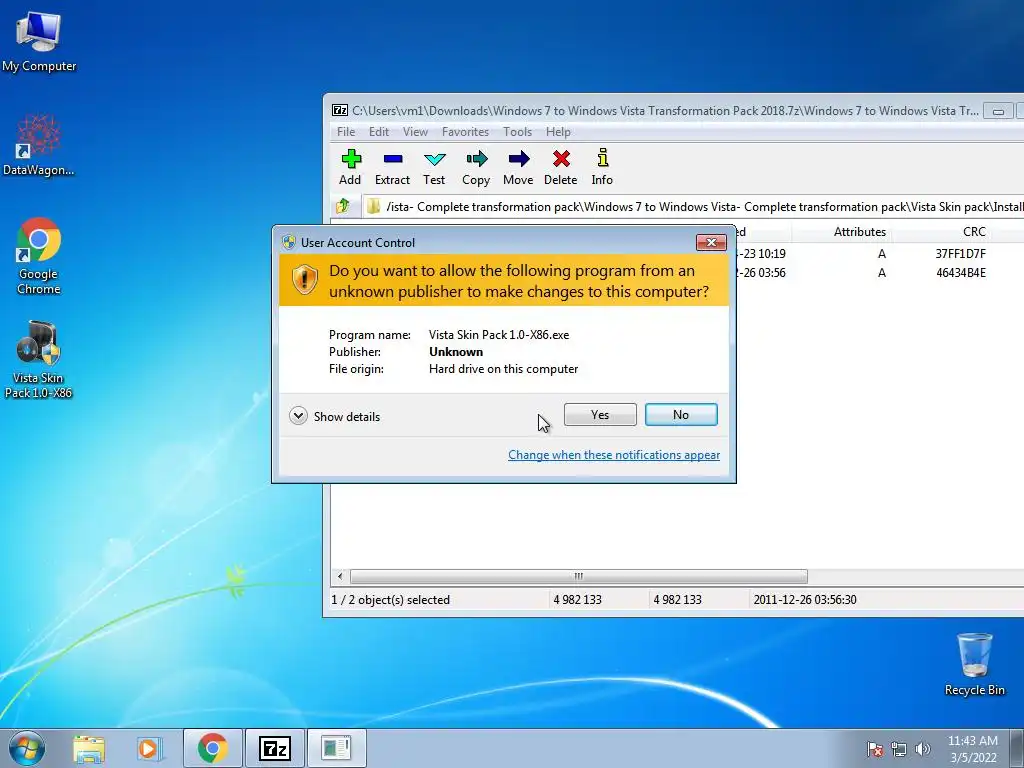Minimize the 7-Zip window
The height and width of the screenshot is (768, 1024).
coord(998,111)
